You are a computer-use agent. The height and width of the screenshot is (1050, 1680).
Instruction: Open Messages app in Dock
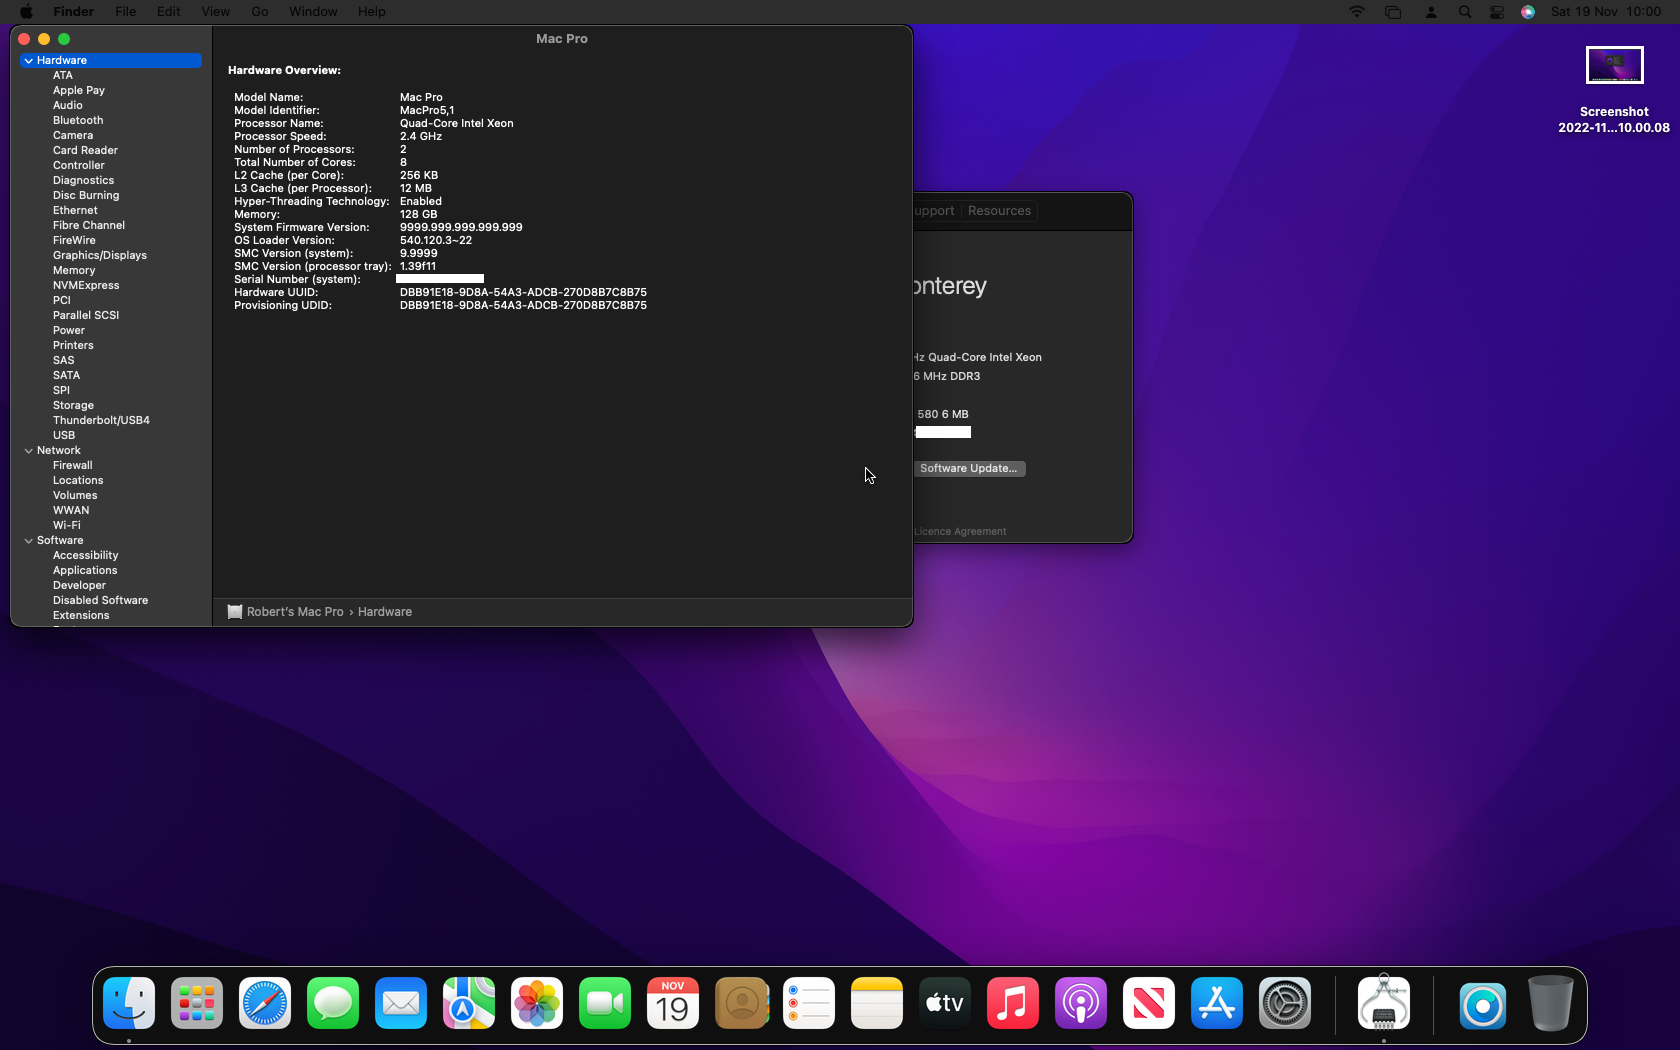pyautogui.click(x=333, y=1003)
